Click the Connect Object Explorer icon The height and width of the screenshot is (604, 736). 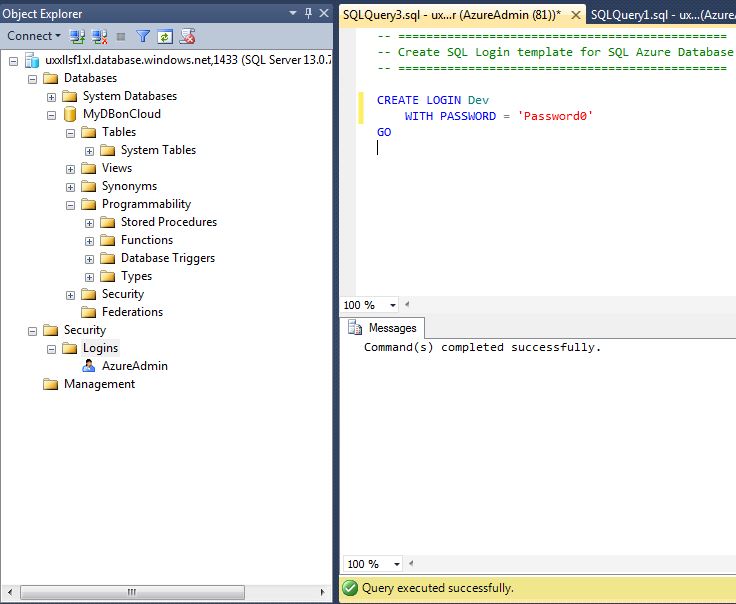click(x=77, y=36)
